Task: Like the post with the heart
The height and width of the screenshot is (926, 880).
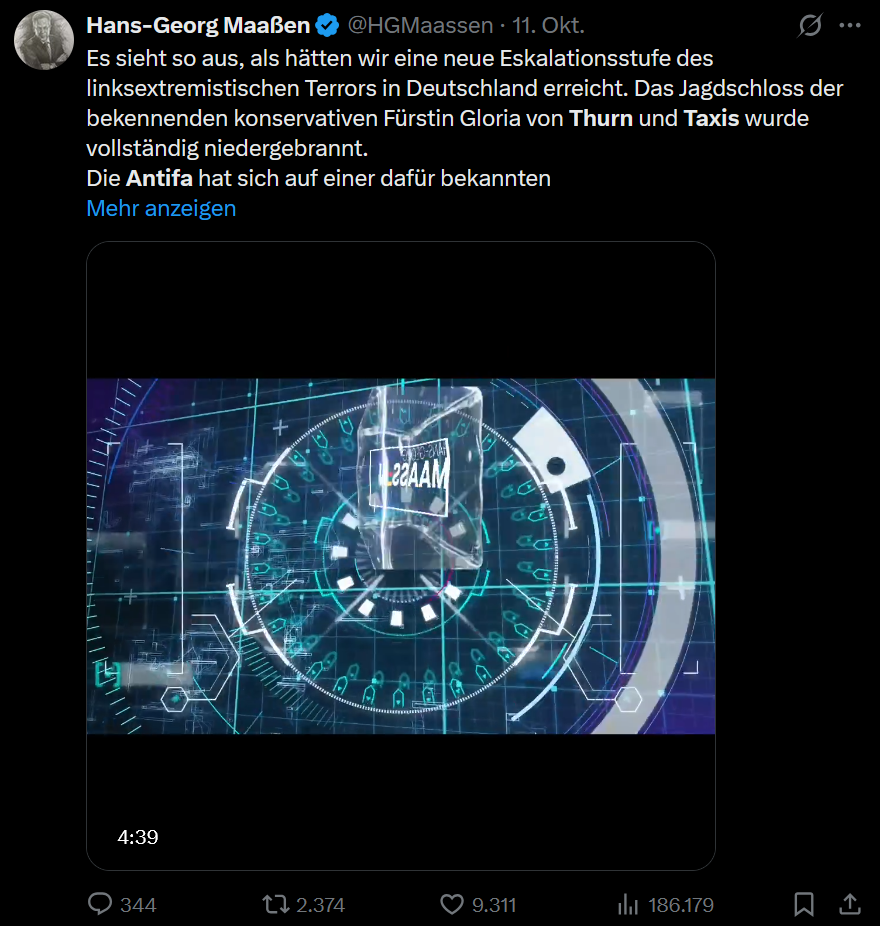Action: pos(452,904)
